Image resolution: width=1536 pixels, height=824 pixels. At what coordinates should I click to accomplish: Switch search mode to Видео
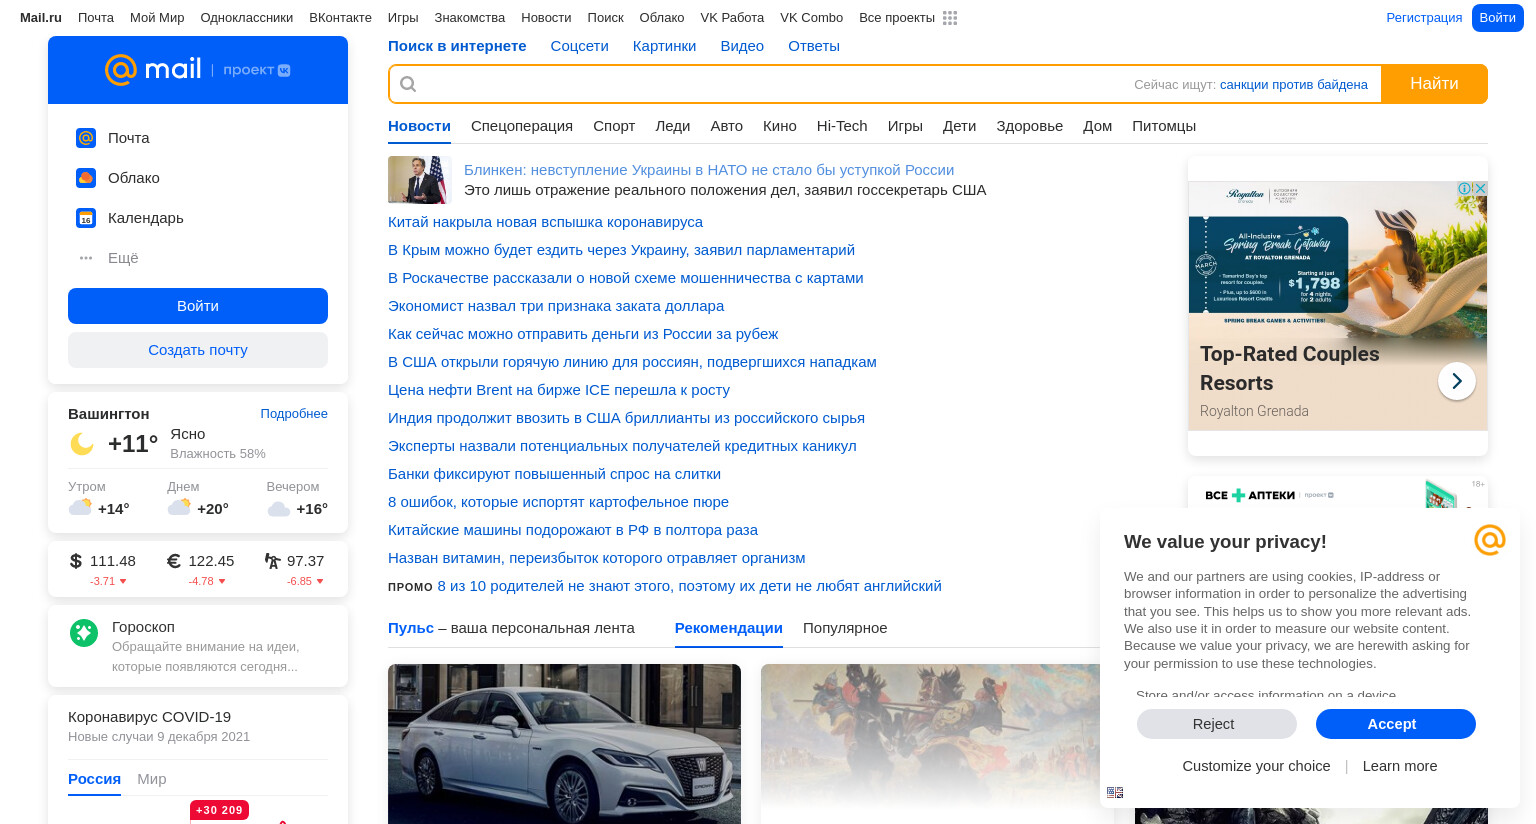click(742, 46)
